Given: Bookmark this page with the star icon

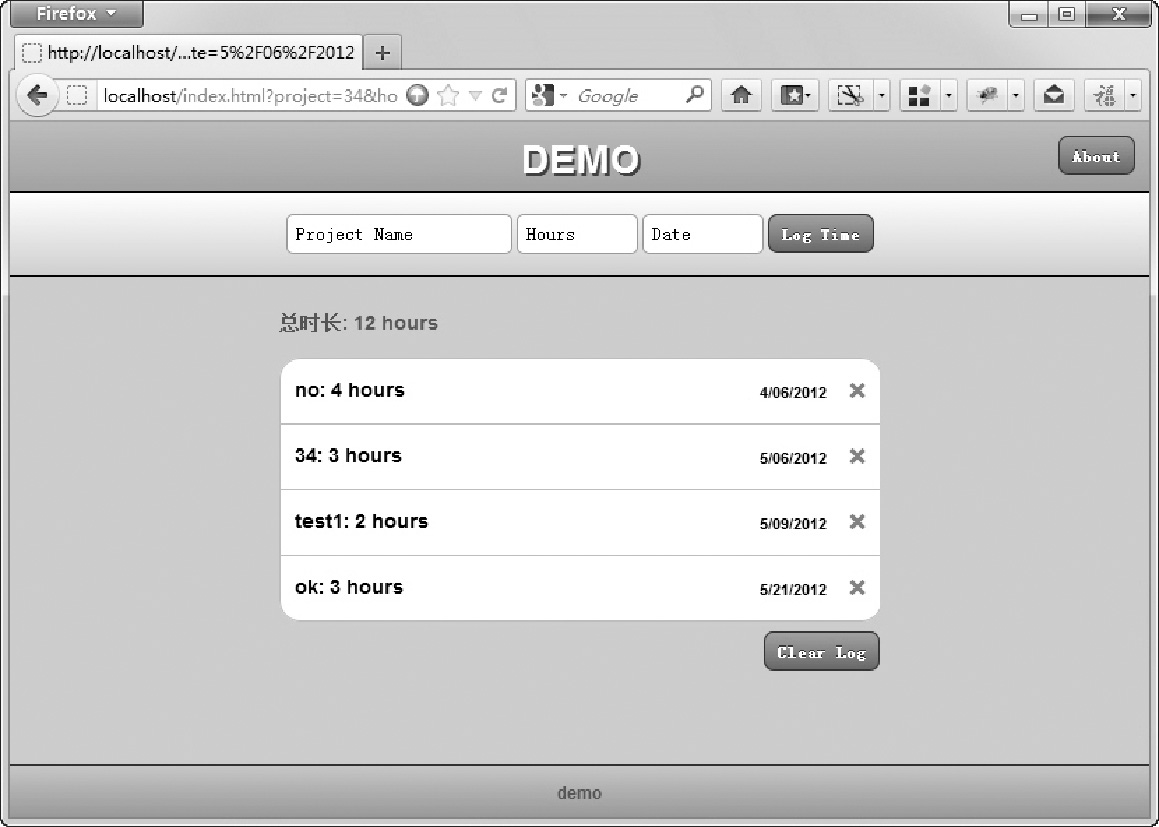Looking at the screenshot, I should (448, 95).
